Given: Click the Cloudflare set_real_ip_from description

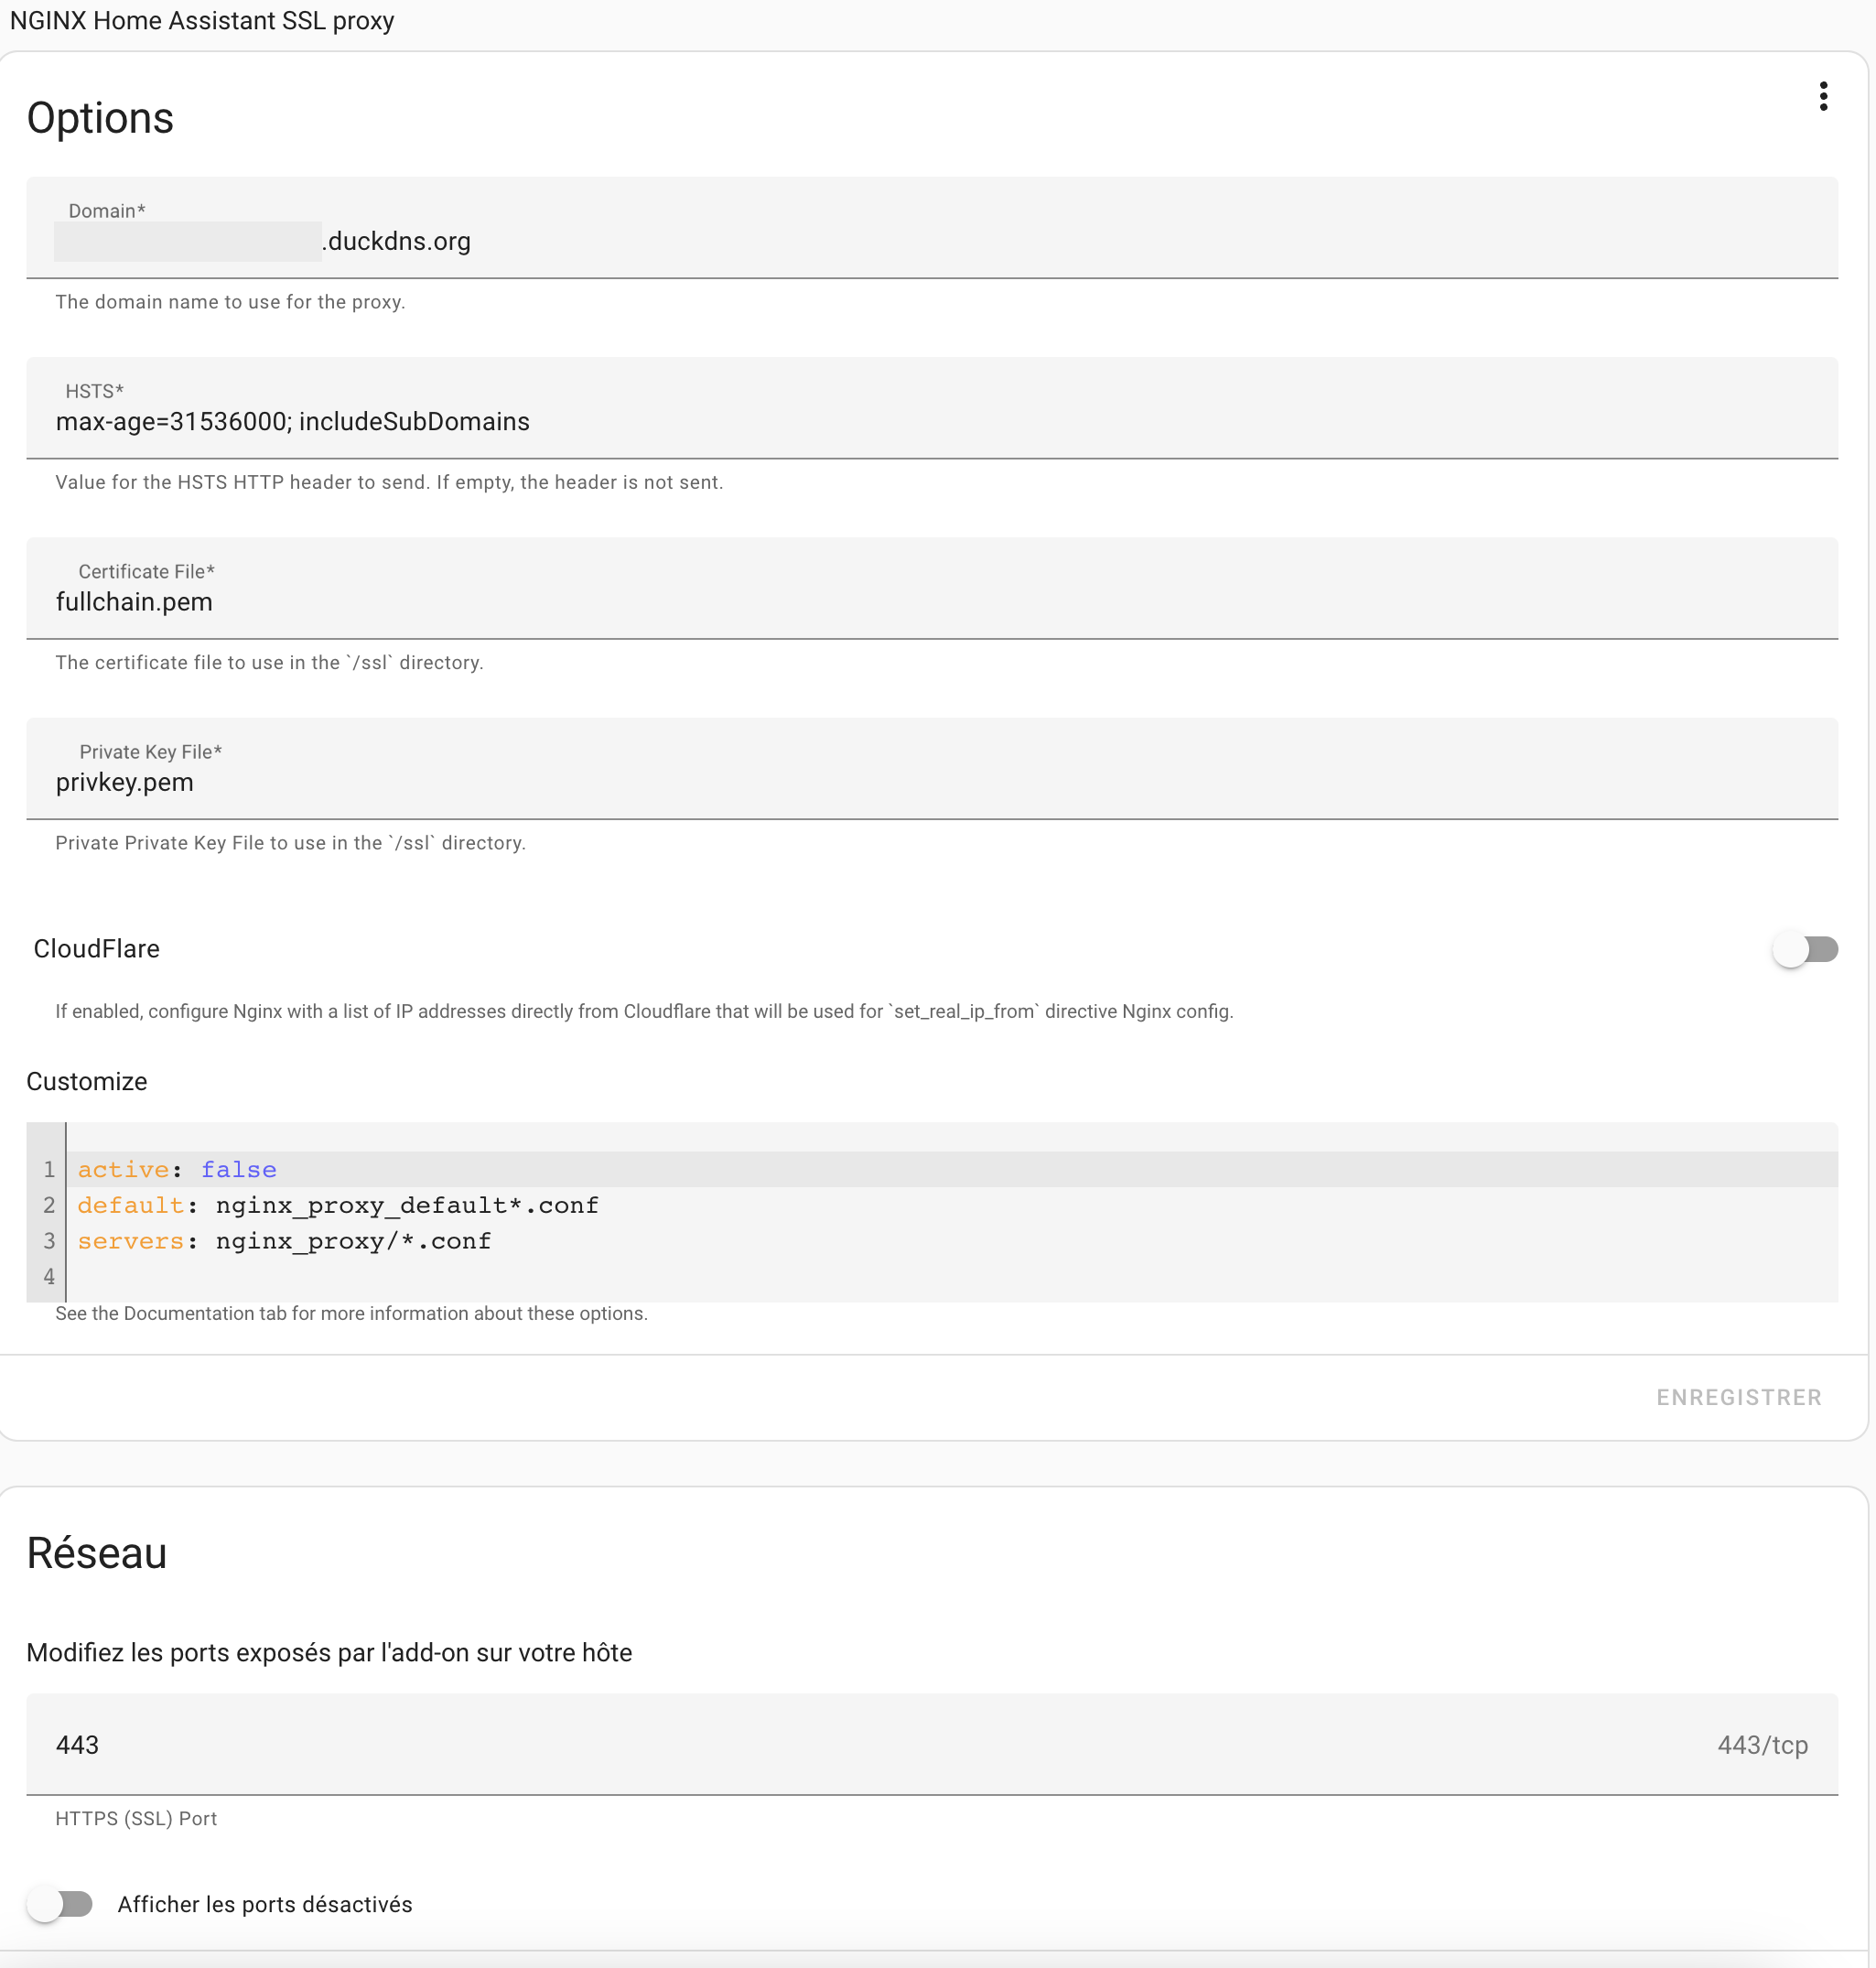Looking at the screenshot, I should (x=644, y=1011).
